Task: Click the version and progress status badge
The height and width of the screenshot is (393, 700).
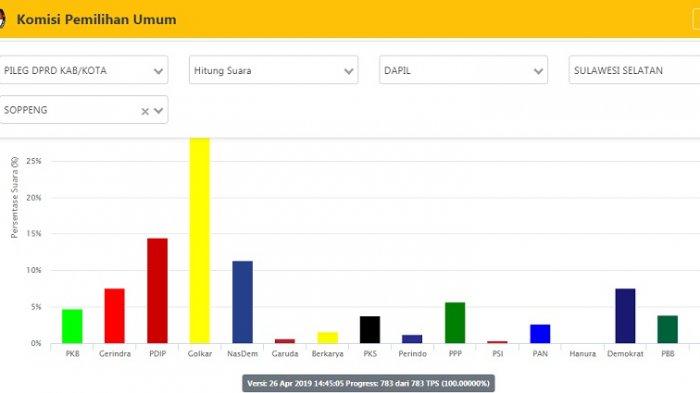Action: coord(369,383)
